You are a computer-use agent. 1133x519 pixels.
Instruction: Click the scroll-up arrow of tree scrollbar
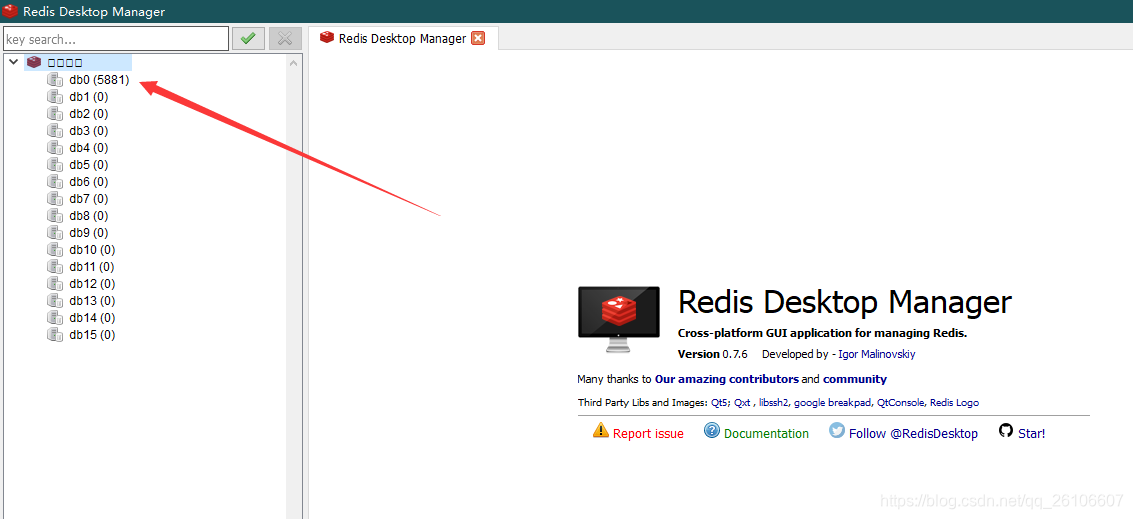[293, 63]
